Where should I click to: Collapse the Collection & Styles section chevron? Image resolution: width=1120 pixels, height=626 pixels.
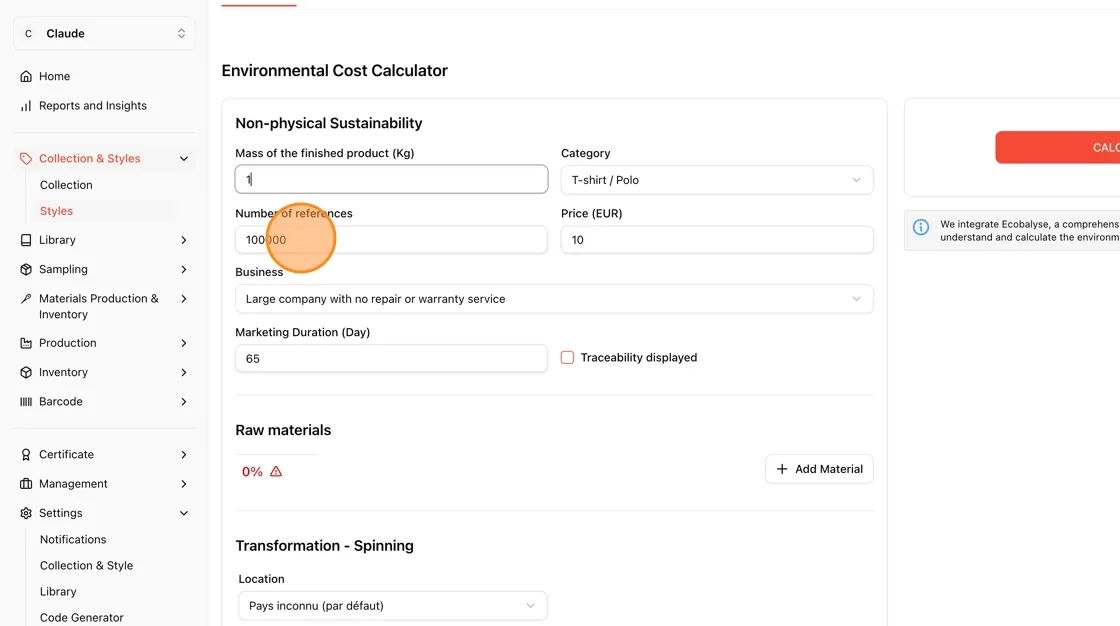pos(184,159)
